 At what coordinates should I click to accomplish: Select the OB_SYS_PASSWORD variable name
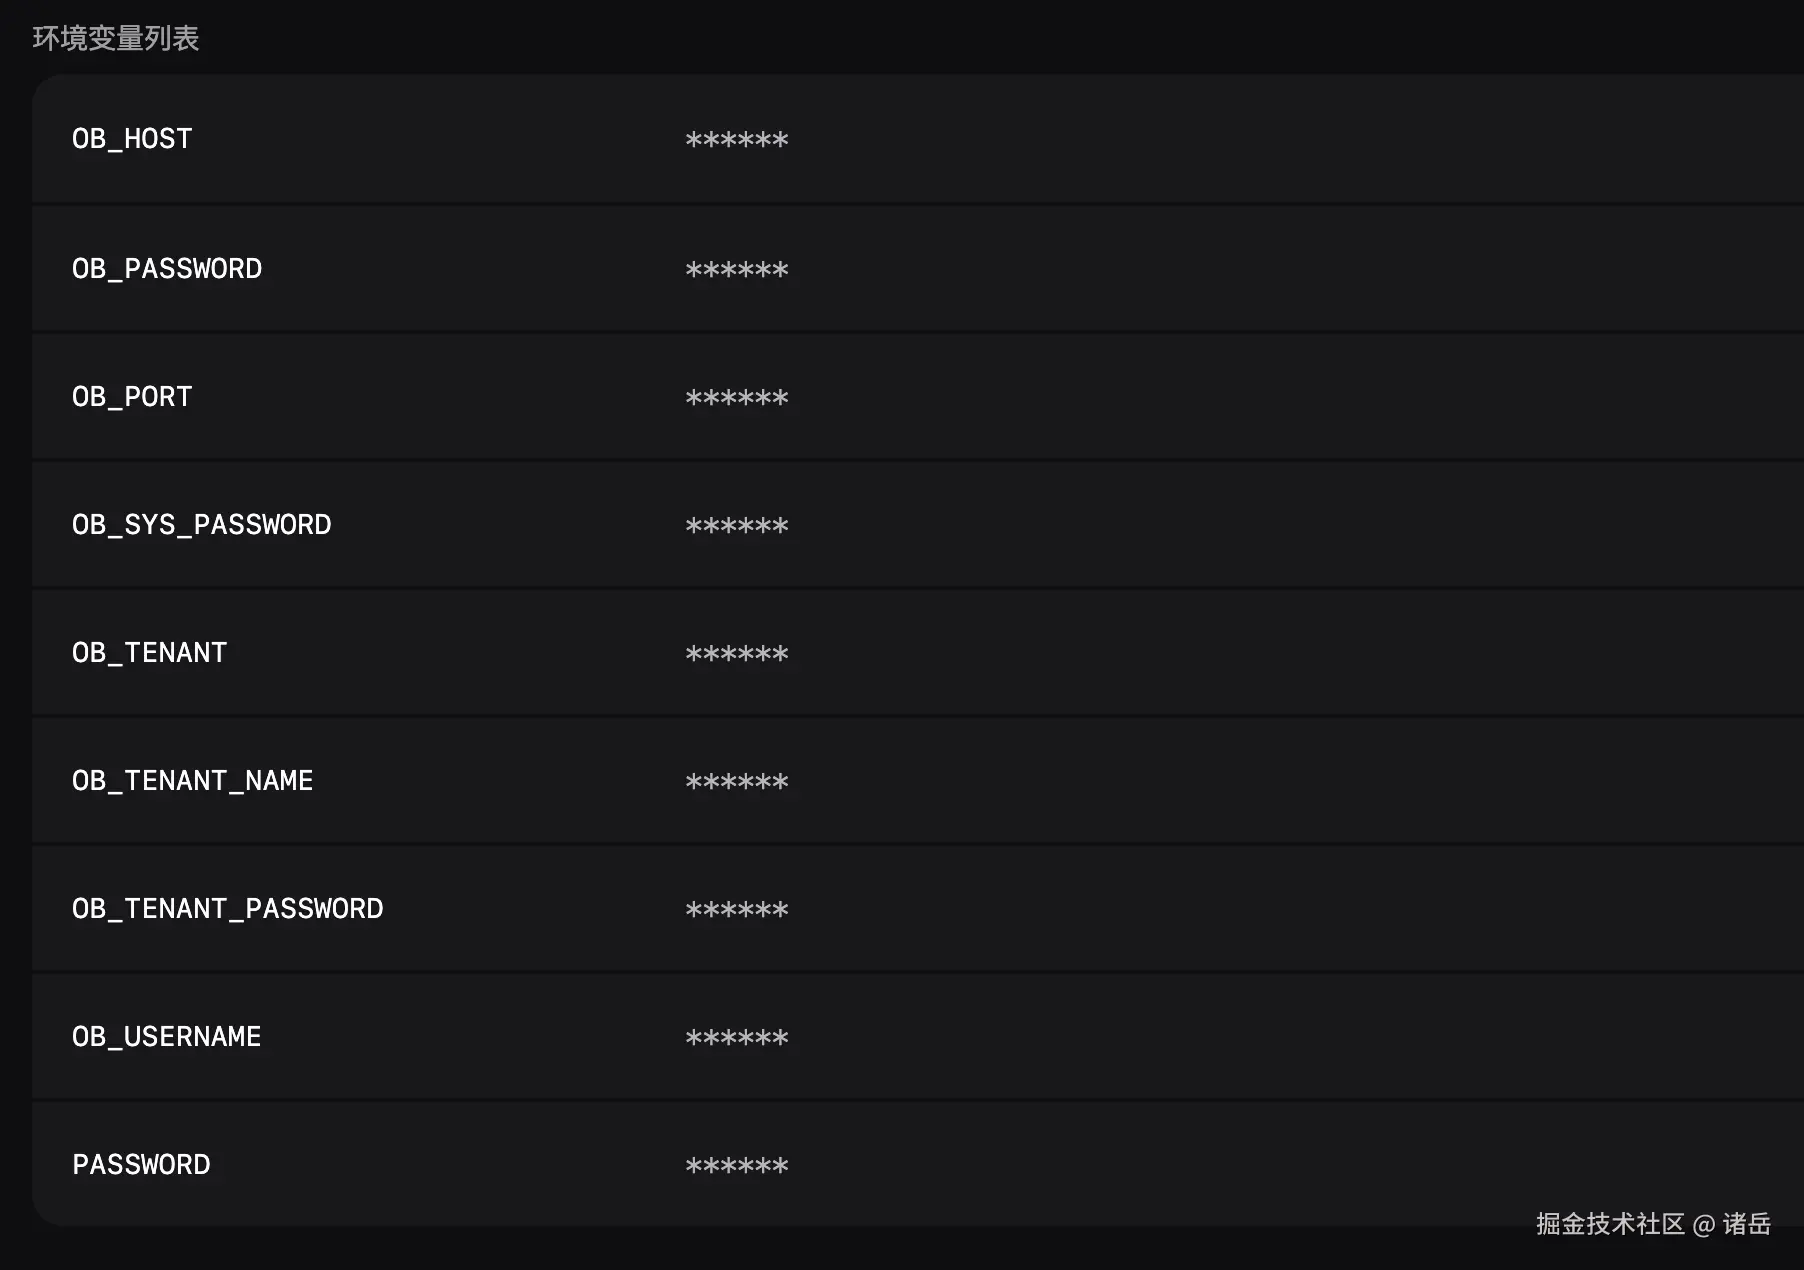tap(201, 525)
